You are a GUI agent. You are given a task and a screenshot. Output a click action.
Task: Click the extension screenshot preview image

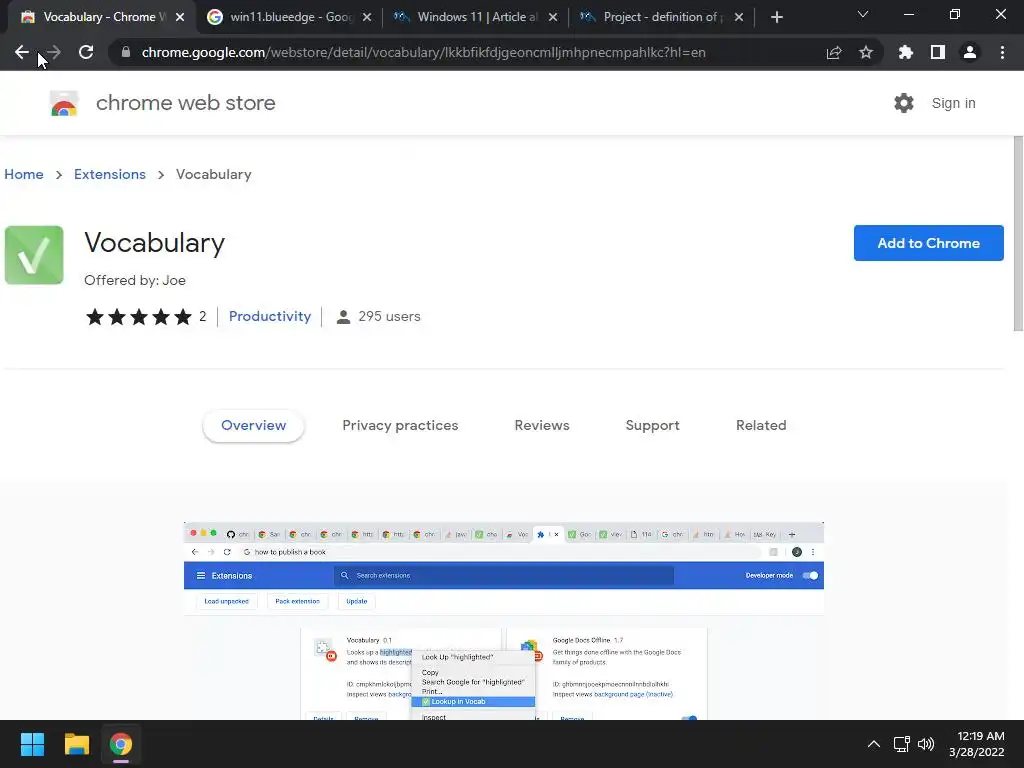tap(504, 620)
